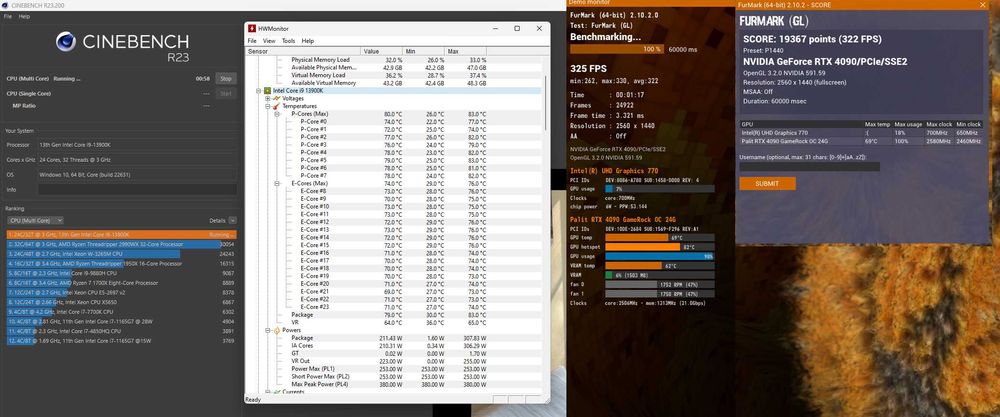Click the GPU hotspot 82°C bar
Image resolution: width=1000 pixels, height=417 pixels.
point(659,247)
